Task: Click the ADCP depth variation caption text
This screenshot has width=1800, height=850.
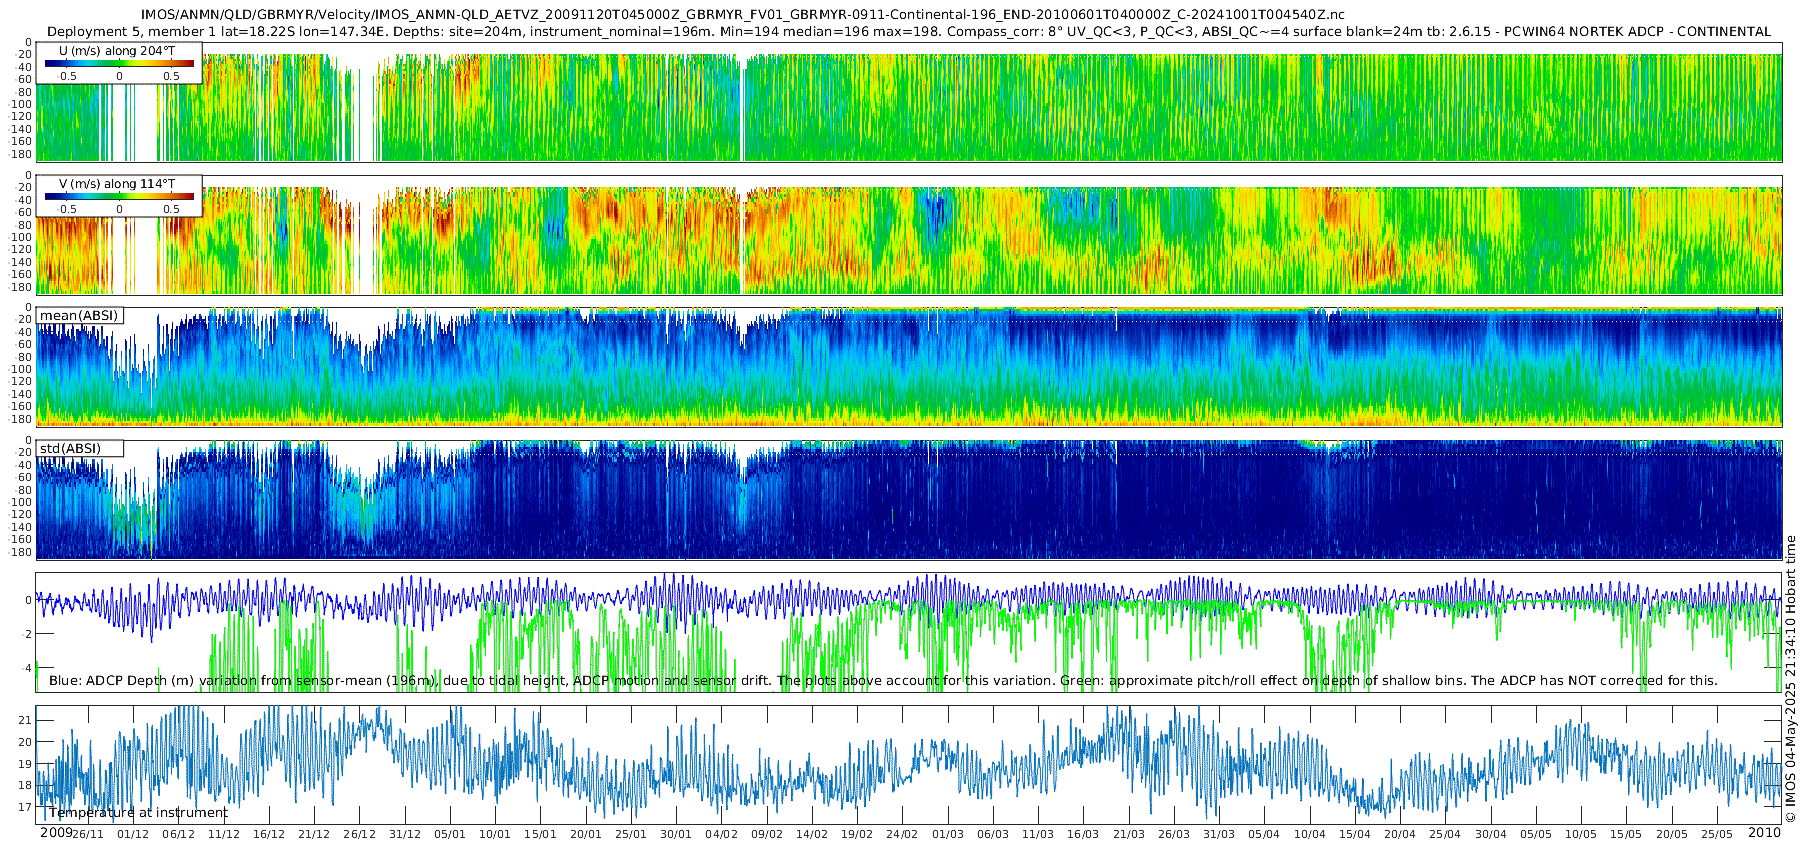Action: pyautogui.click(x=883, y=680)
